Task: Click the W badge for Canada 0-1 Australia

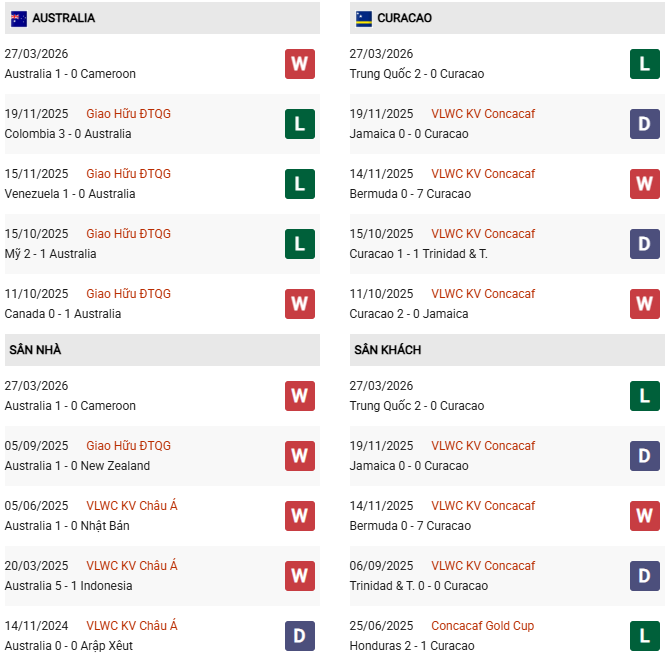Action: tap(300, 304)
